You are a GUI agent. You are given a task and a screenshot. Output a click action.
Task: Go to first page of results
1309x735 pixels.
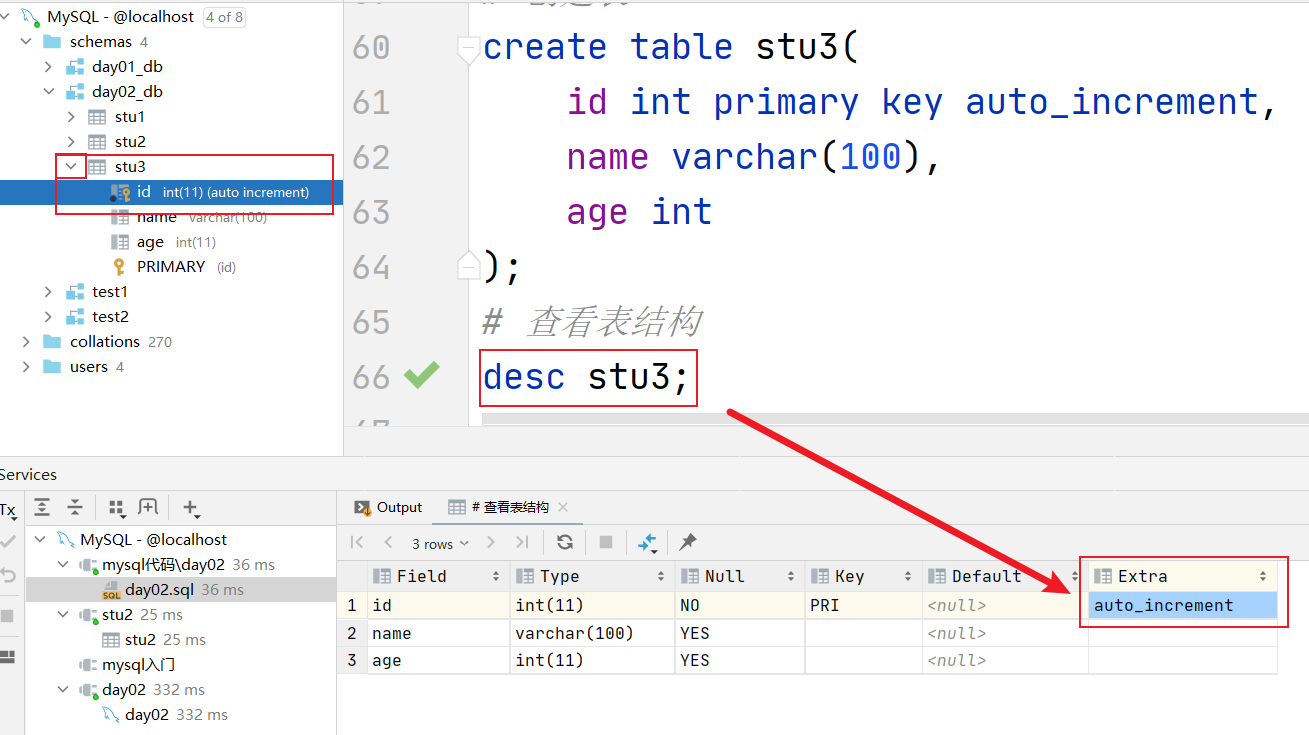357,542
